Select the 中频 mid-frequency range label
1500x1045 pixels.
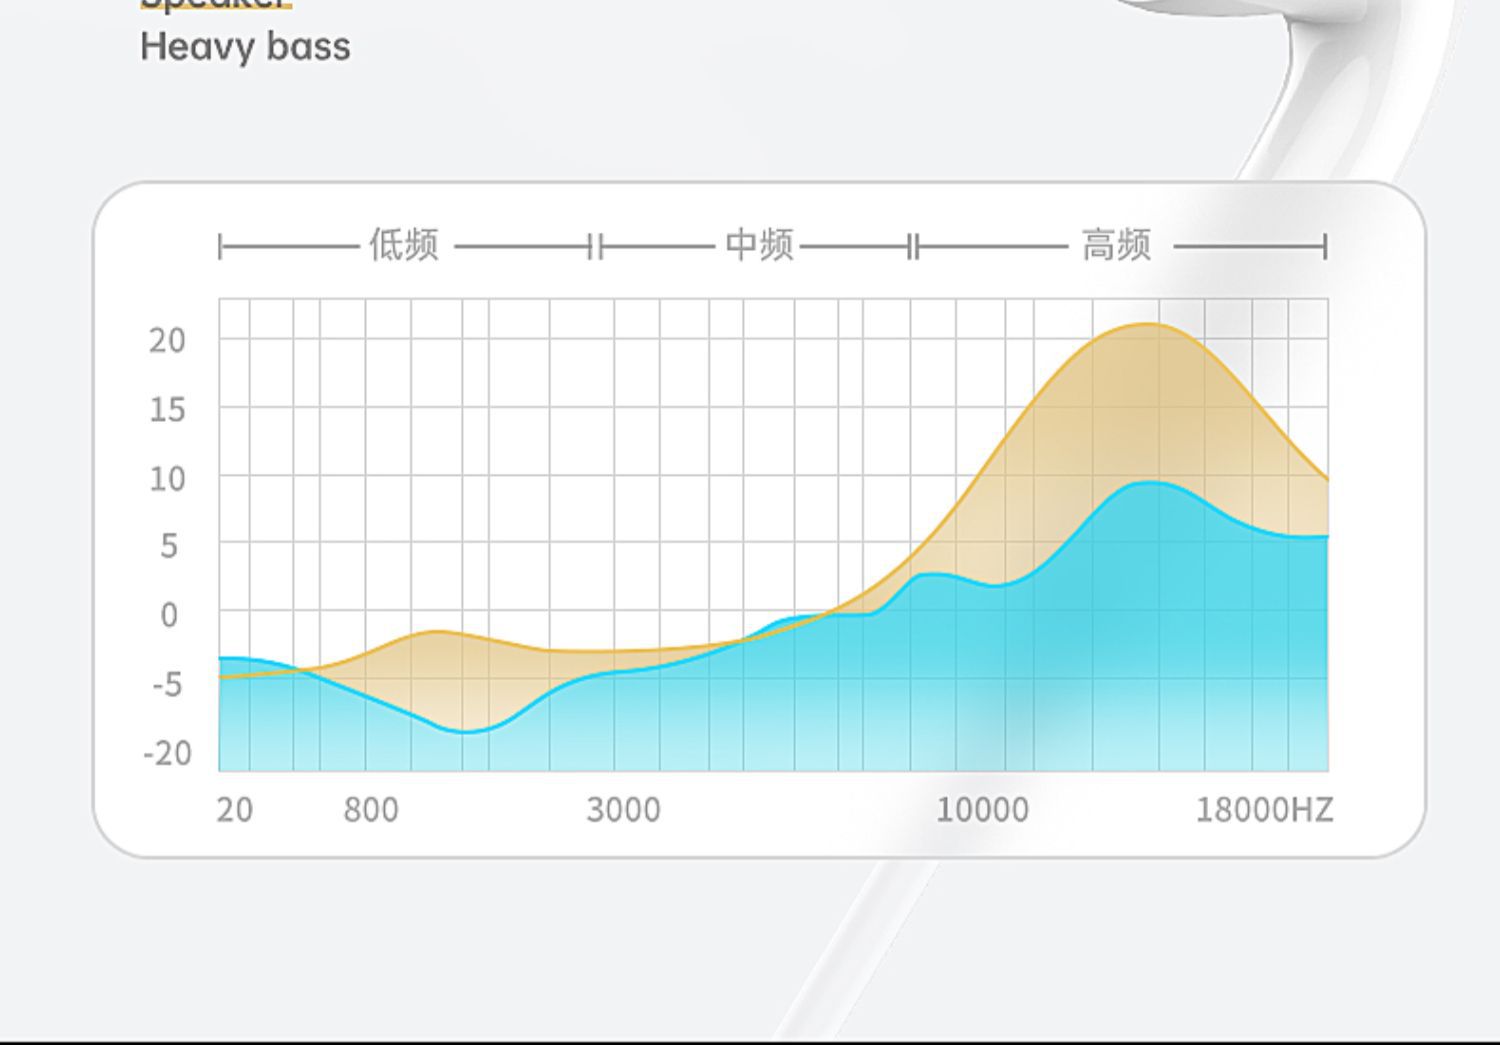point(759,245)
